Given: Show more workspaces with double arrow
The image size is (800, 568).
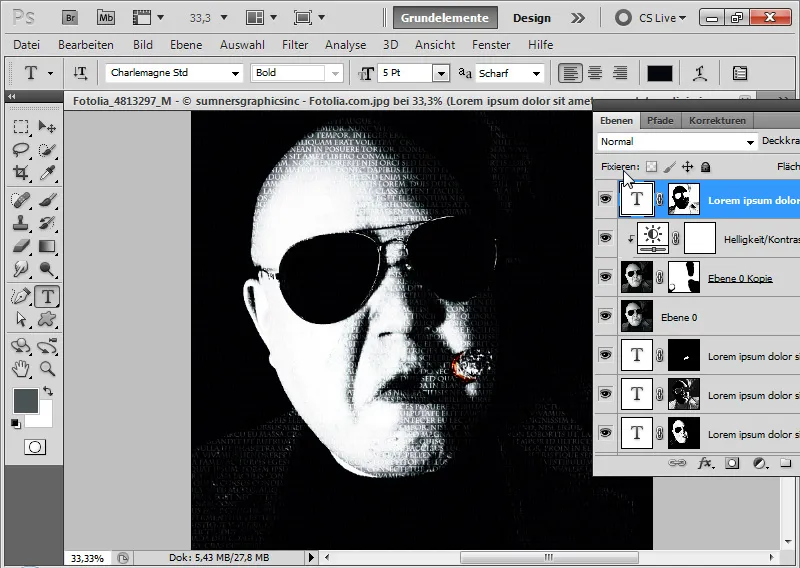Looking at the screenshot, I should point(578,18).
